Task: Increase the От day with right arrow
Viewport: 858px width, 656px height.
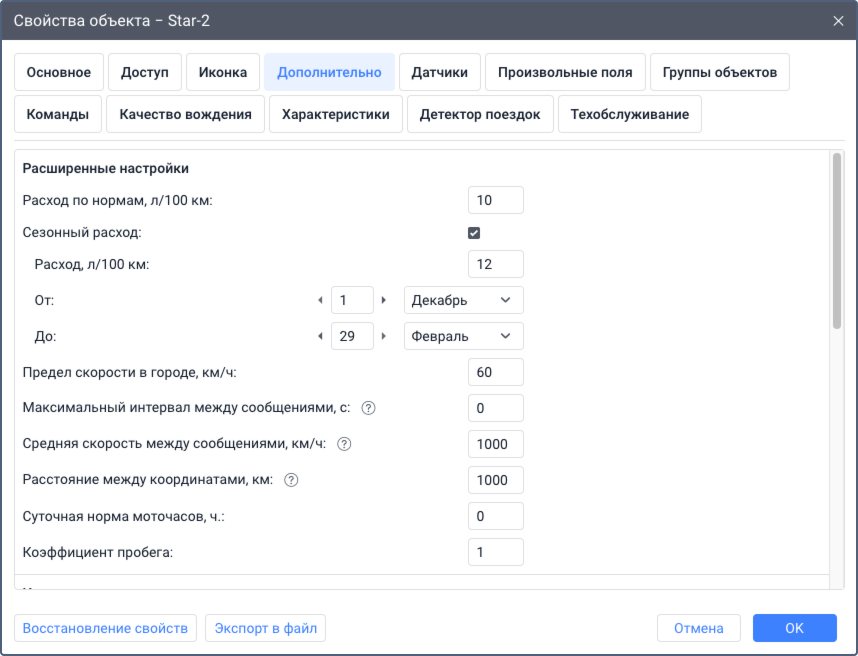Action: tap(384, 300)
